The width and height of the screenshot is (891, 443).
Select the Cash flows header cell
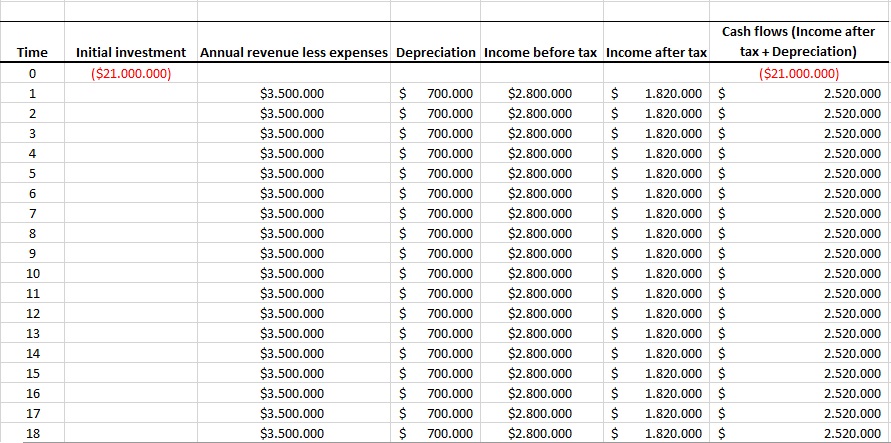tap(799, 42)
